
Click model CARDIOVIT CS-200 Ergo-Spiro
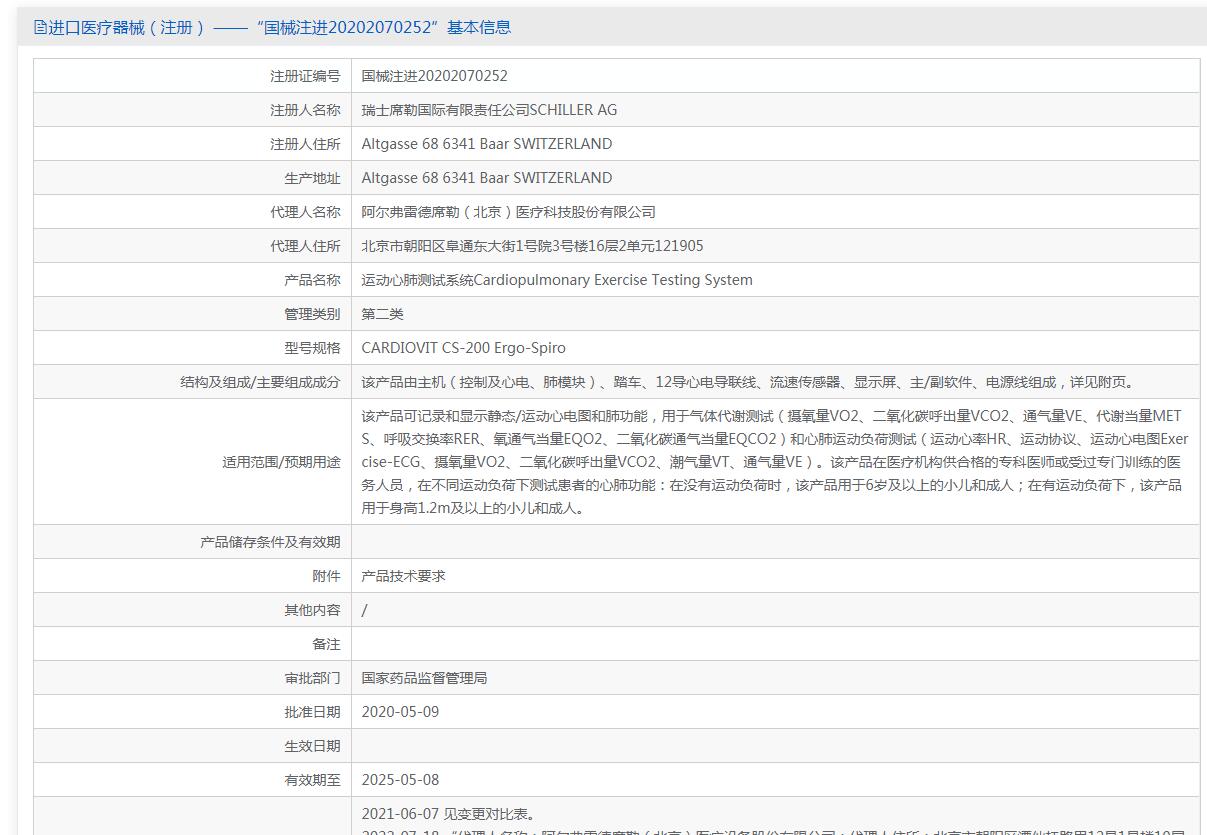[x=463, y=348]
